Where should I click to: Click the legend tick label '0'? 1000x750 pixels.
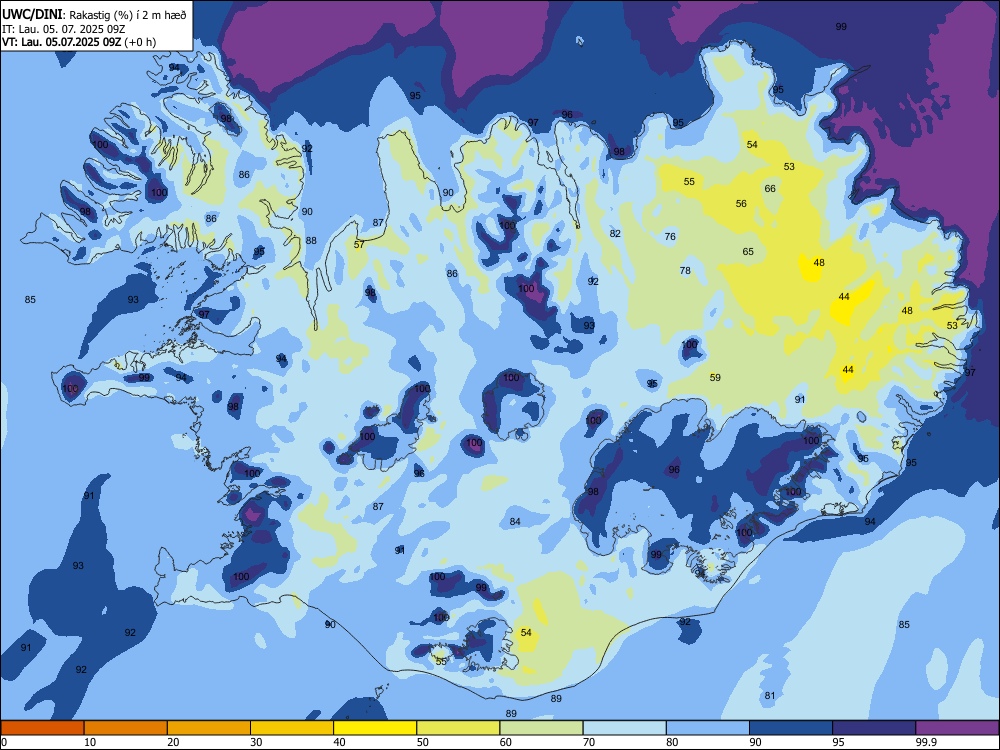[4, 742]
